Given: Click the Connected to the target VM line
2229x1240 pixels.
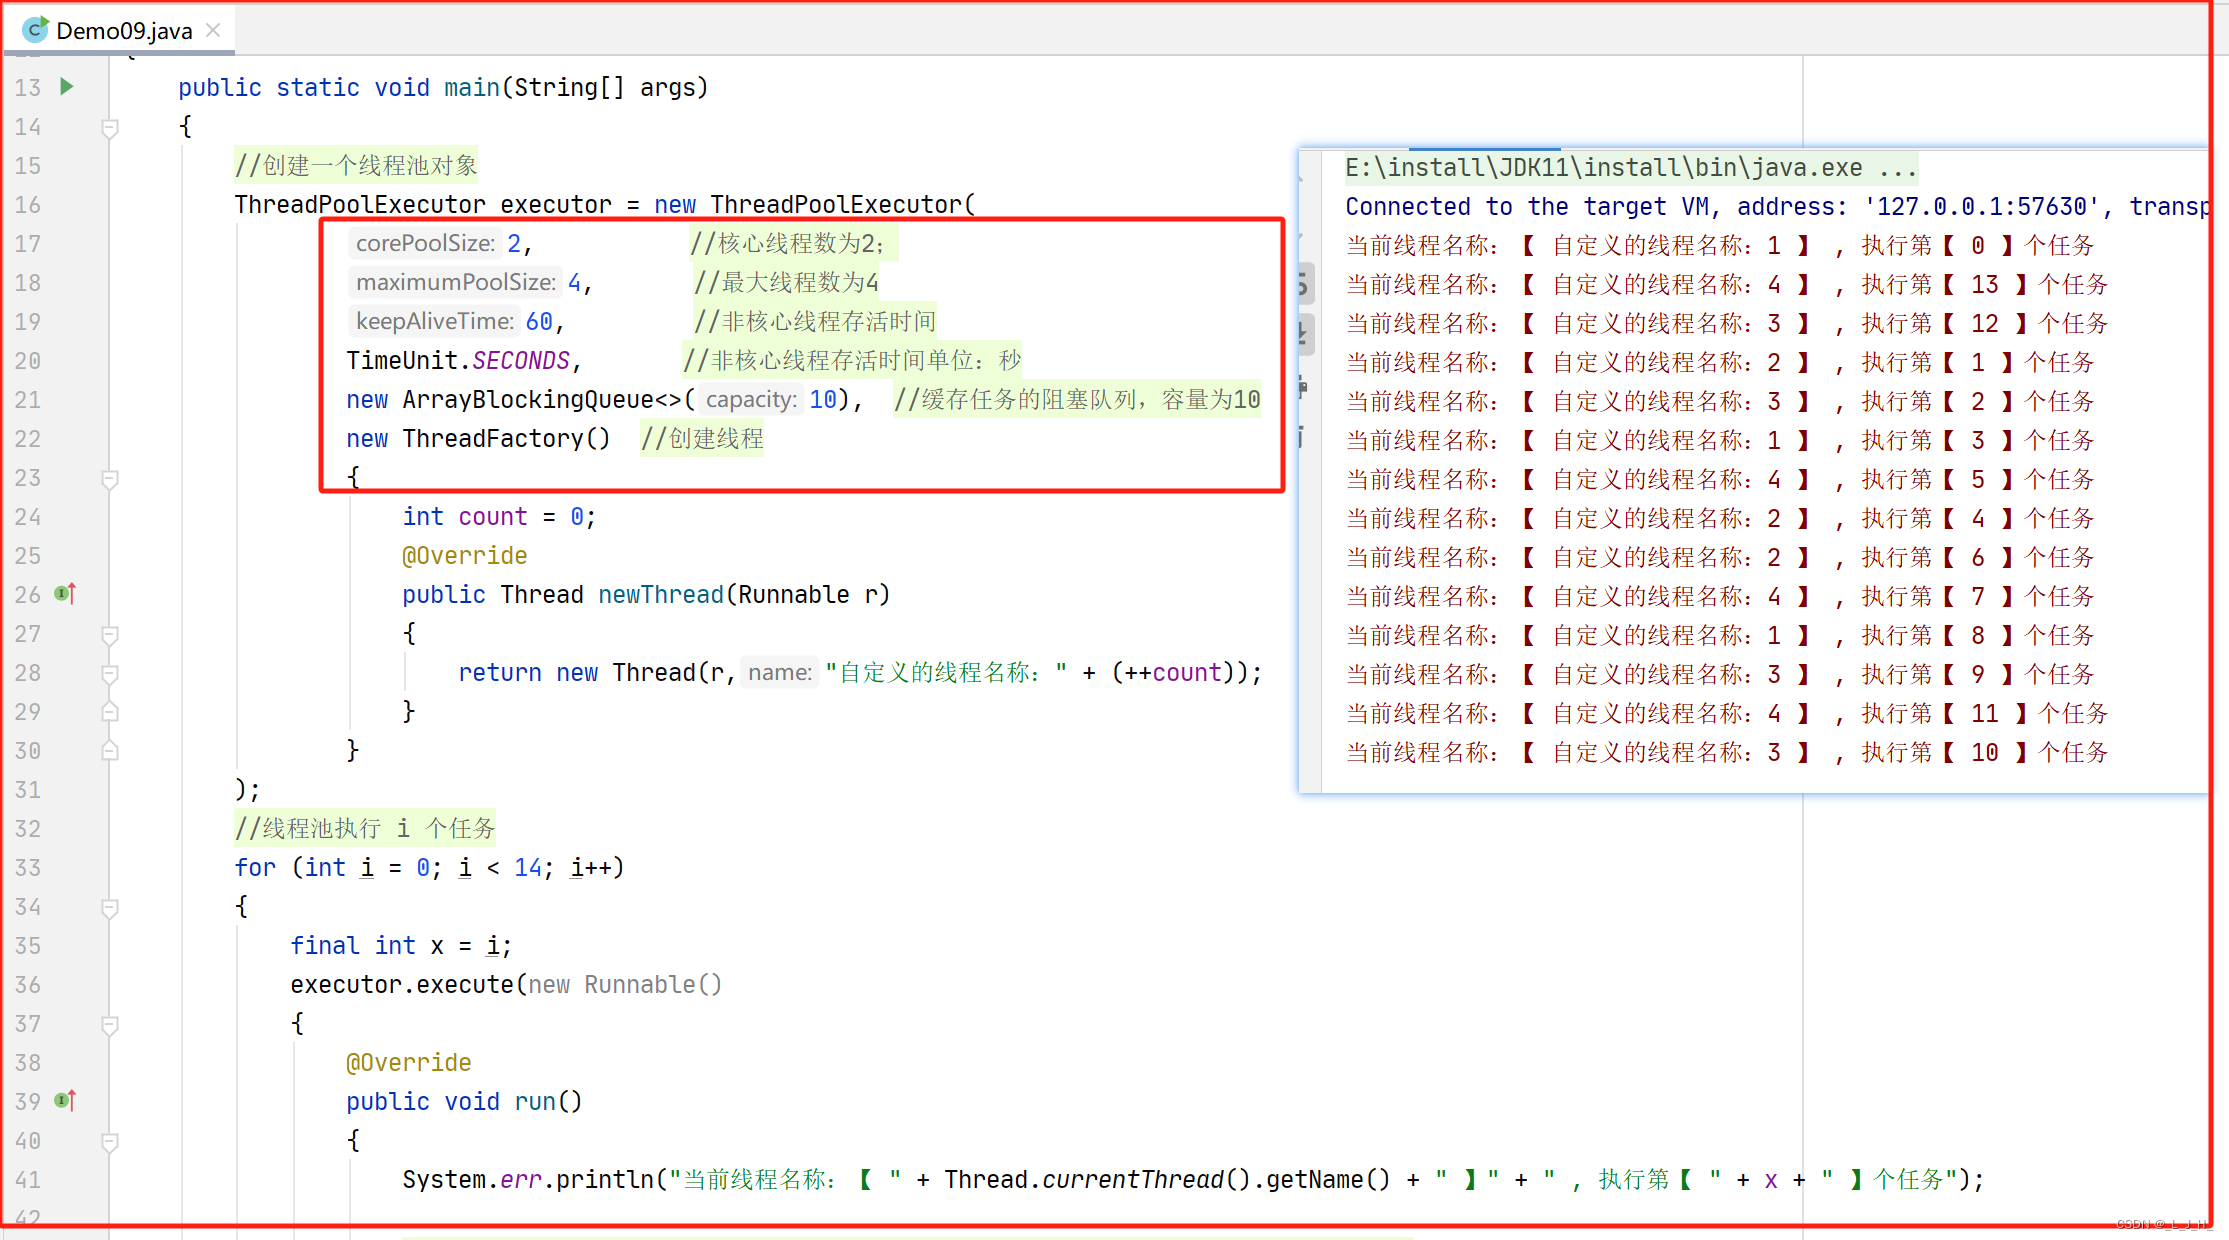Looking at the screenshot, I should [x=1776, y=206].
